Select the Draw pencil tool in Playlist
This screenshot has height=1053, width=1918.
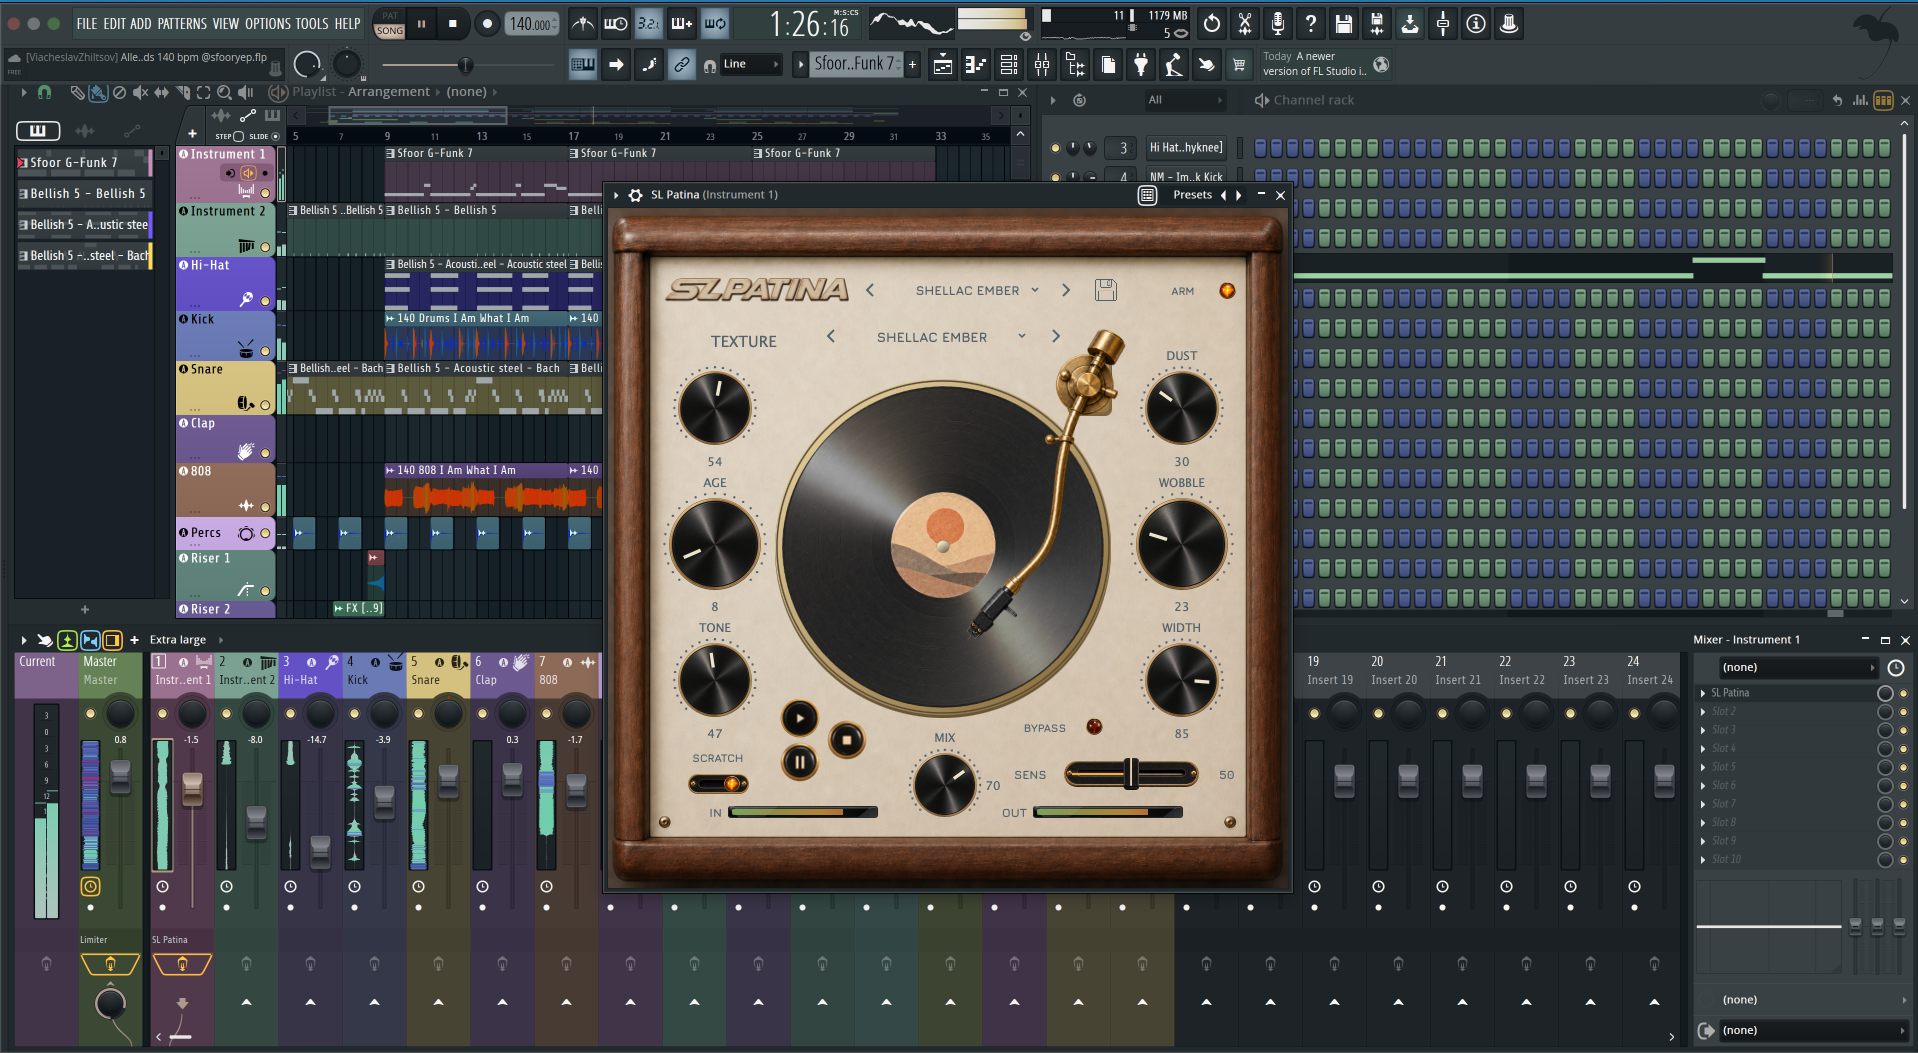click(x=77, y=92)
